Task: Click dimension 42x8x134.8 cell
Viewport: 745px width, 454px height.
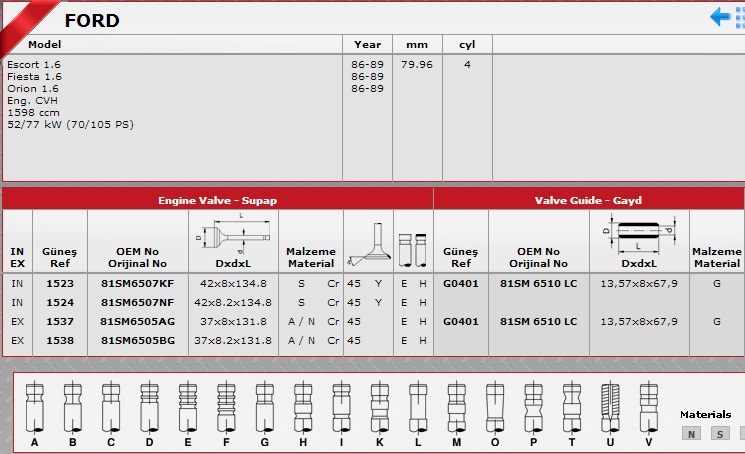Action: point(233,284)
